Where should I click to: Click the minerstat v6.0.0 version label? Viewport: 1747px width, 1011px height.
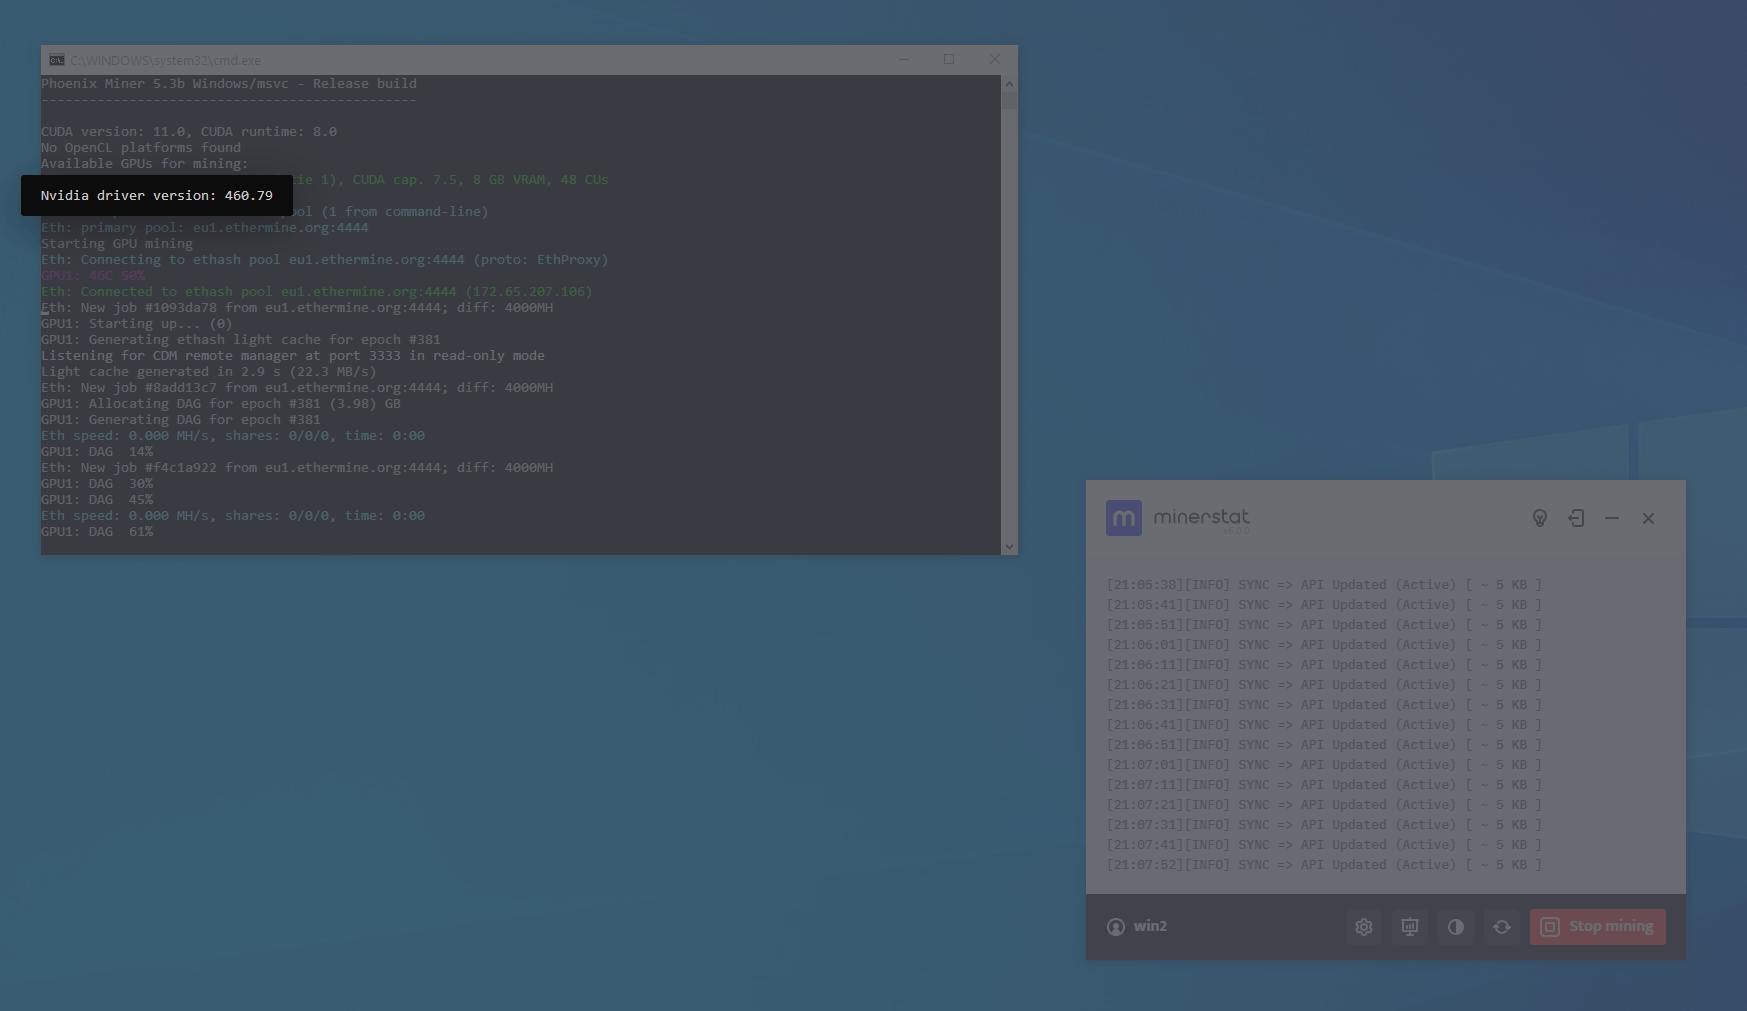coord(1236,531)
